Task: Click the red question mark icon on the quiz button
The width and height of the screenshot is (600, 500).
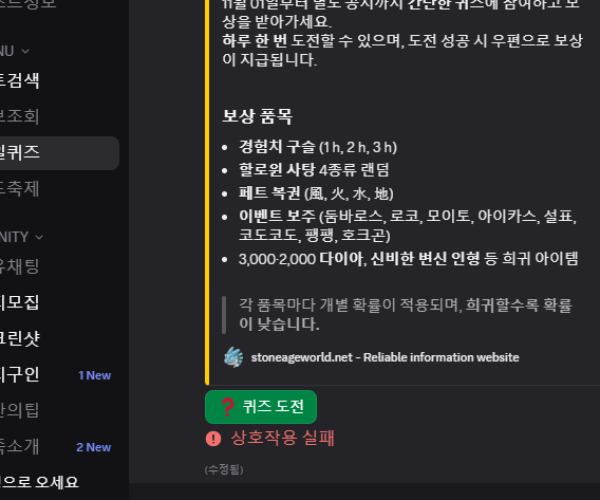Action: click(x=228, y=407)
